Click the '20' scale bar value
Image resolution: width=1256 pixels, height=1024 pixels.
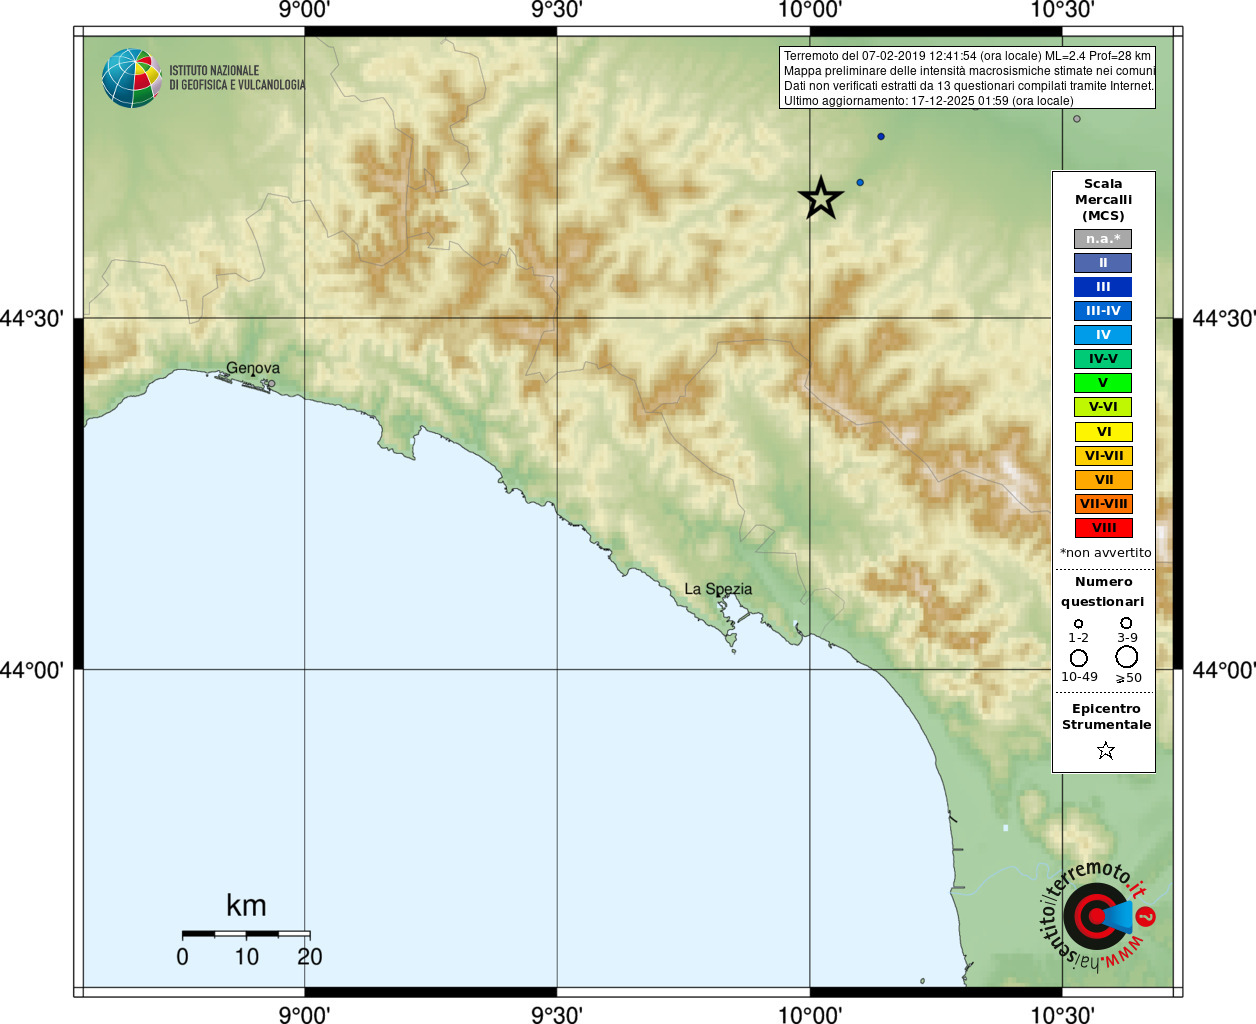(310, 957)
